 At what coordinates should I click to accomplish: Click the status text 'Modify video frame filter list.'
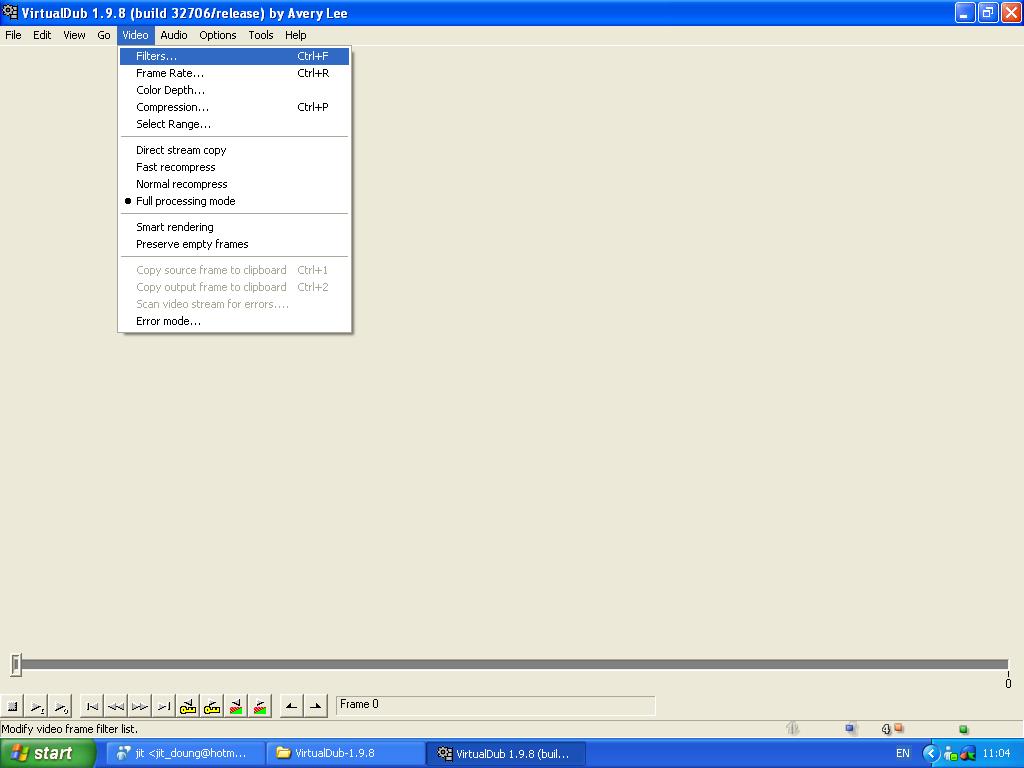tap(70, 729)
